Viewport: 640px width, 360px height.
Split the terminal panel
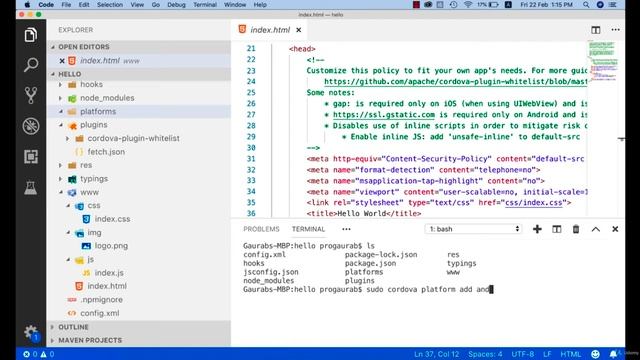556,229
